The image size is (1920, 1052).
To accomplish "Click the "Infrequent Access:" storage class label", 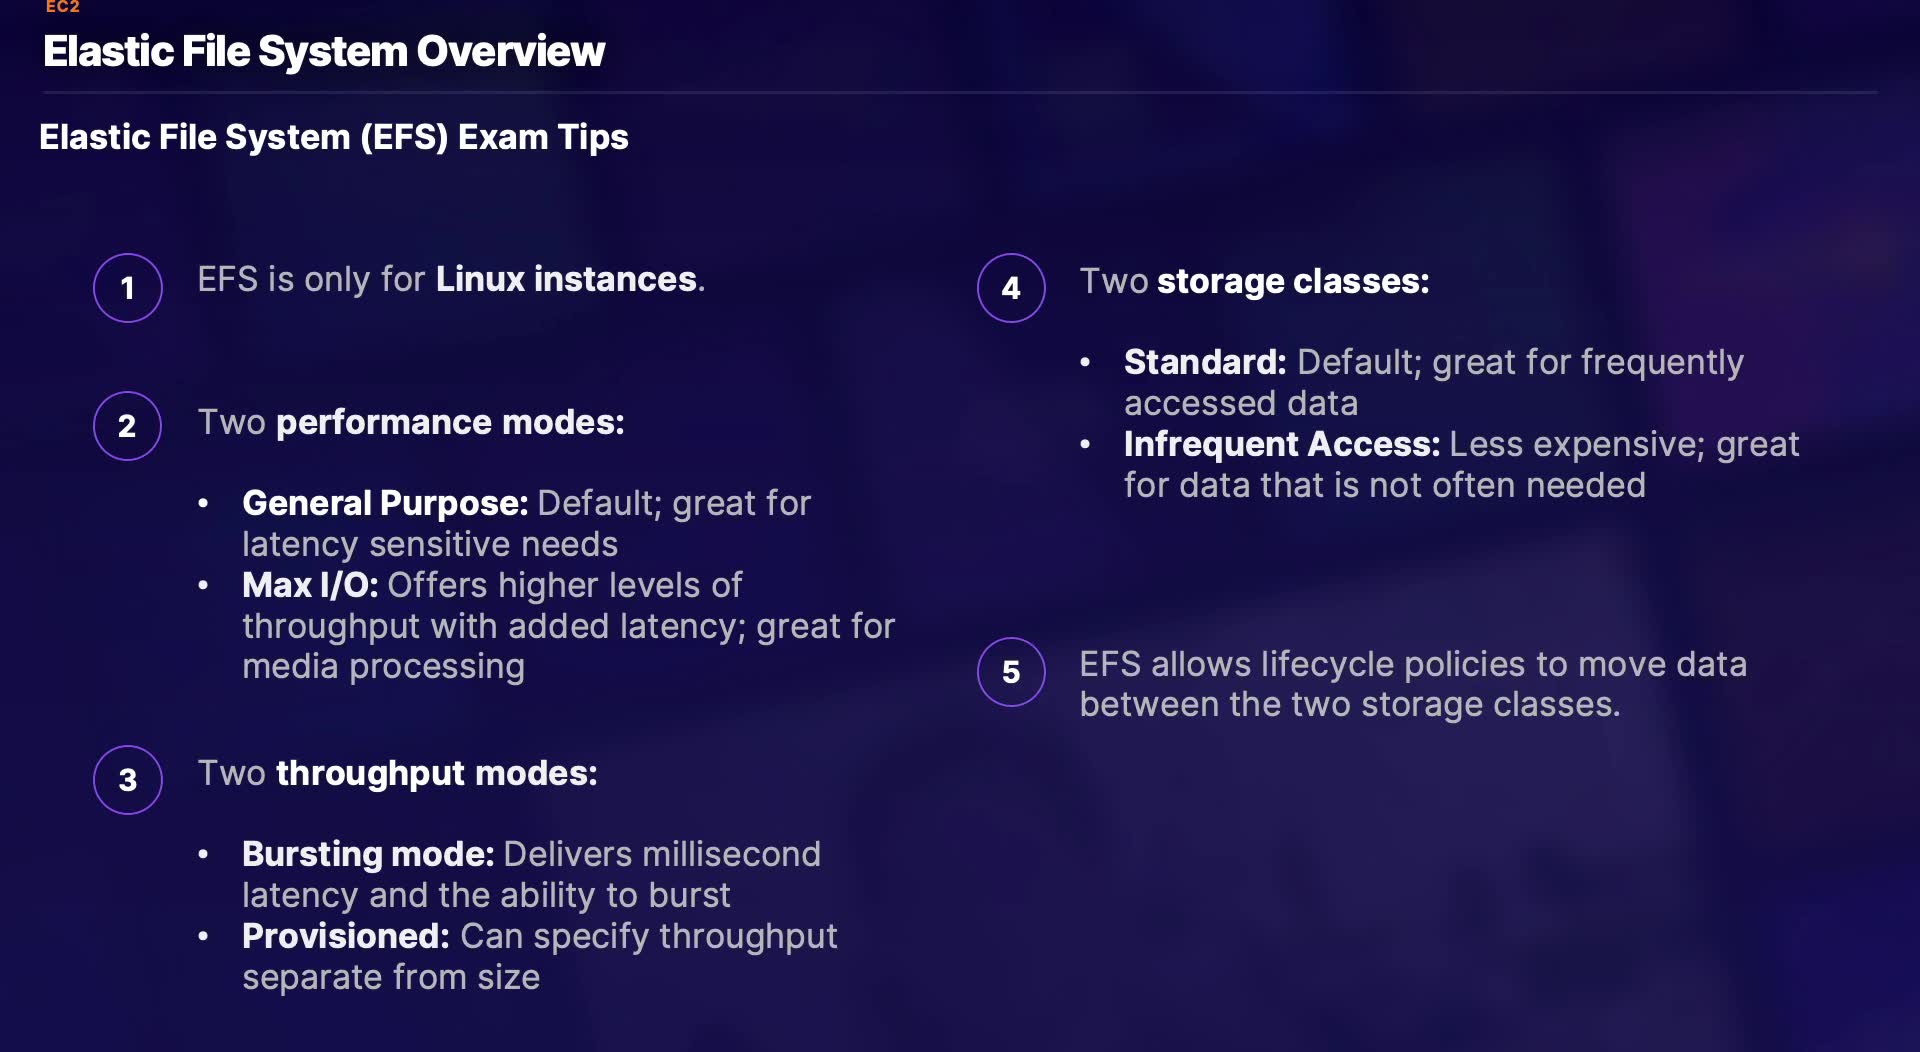I will [x=1281, y=444].
